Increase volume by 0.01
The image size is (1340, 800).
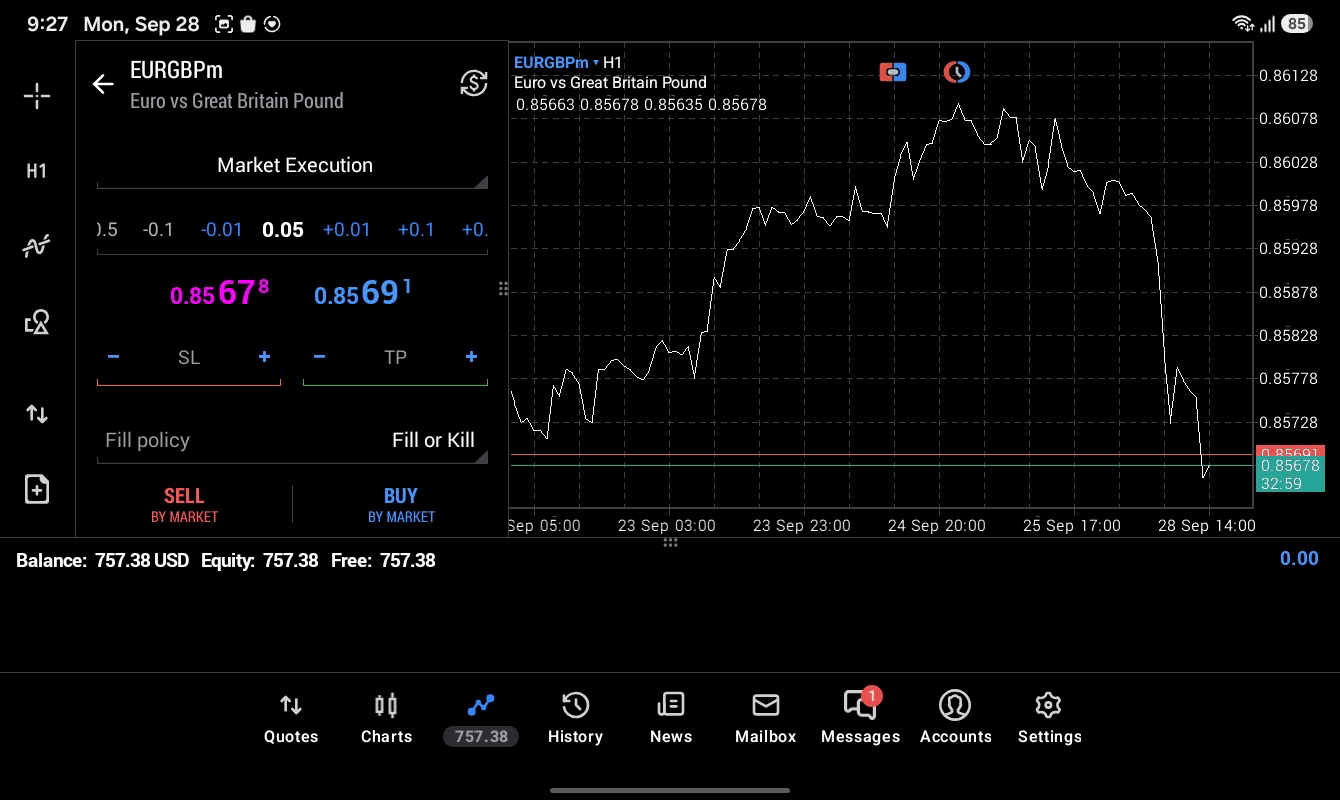pos(346,230)
